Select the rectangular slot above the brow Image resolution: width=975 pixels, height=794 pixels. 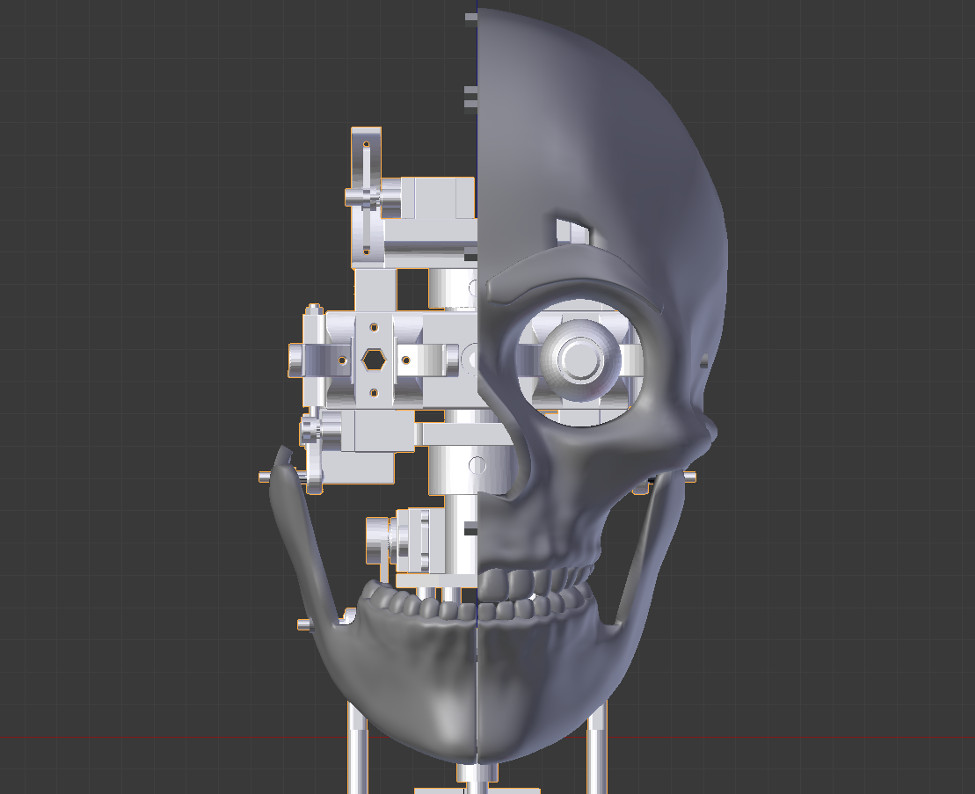(x=571, y=229)
